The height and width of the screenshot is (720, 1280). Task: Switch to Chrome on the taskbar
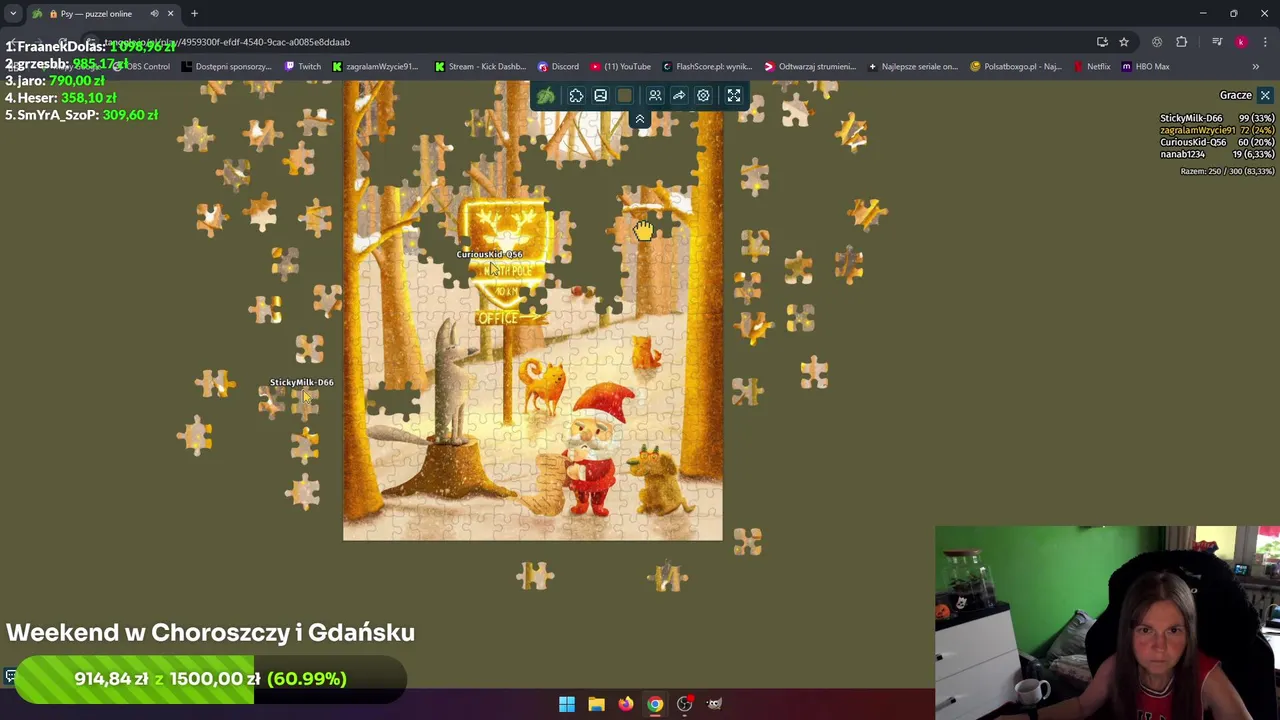[655, 704]
